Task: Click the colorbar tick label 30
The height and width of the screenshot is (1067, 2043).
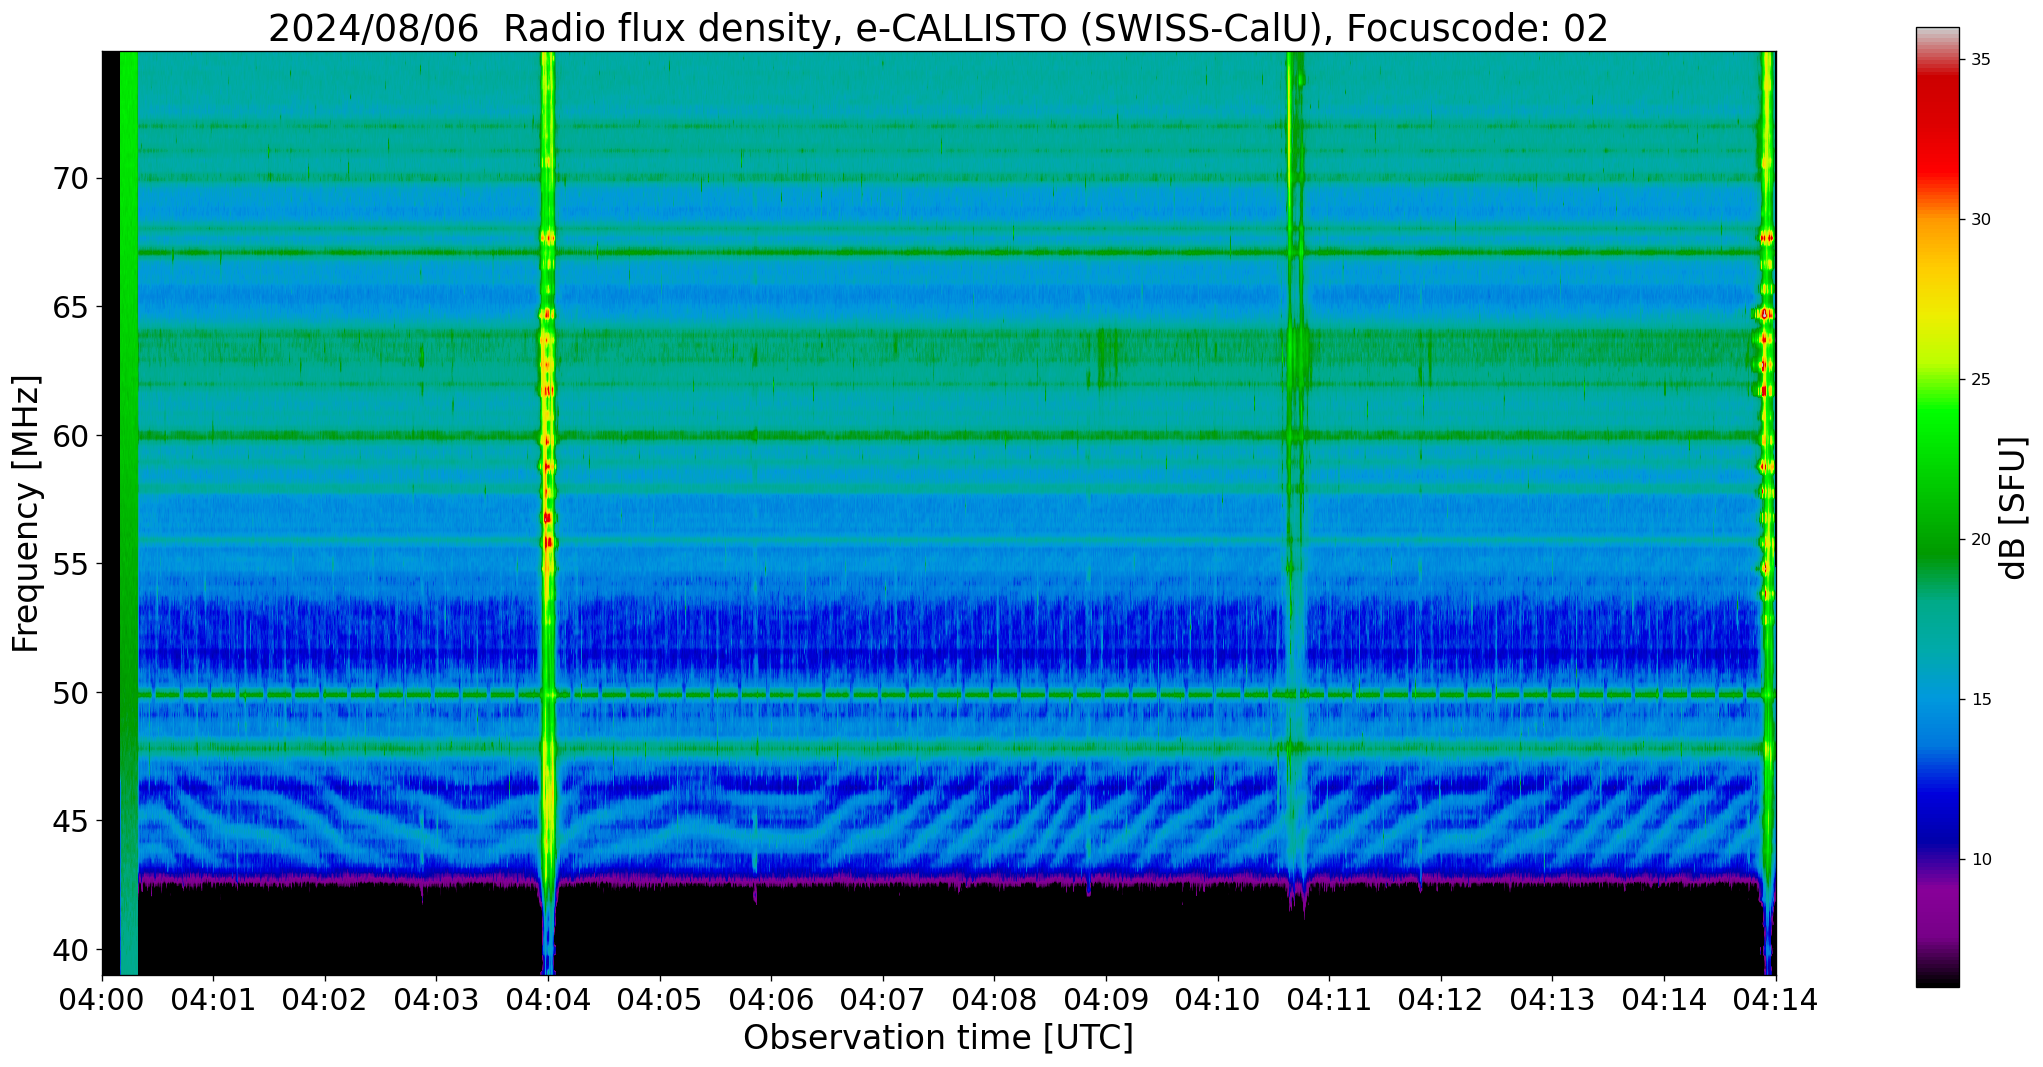Action: click(x=1981, y=220)
